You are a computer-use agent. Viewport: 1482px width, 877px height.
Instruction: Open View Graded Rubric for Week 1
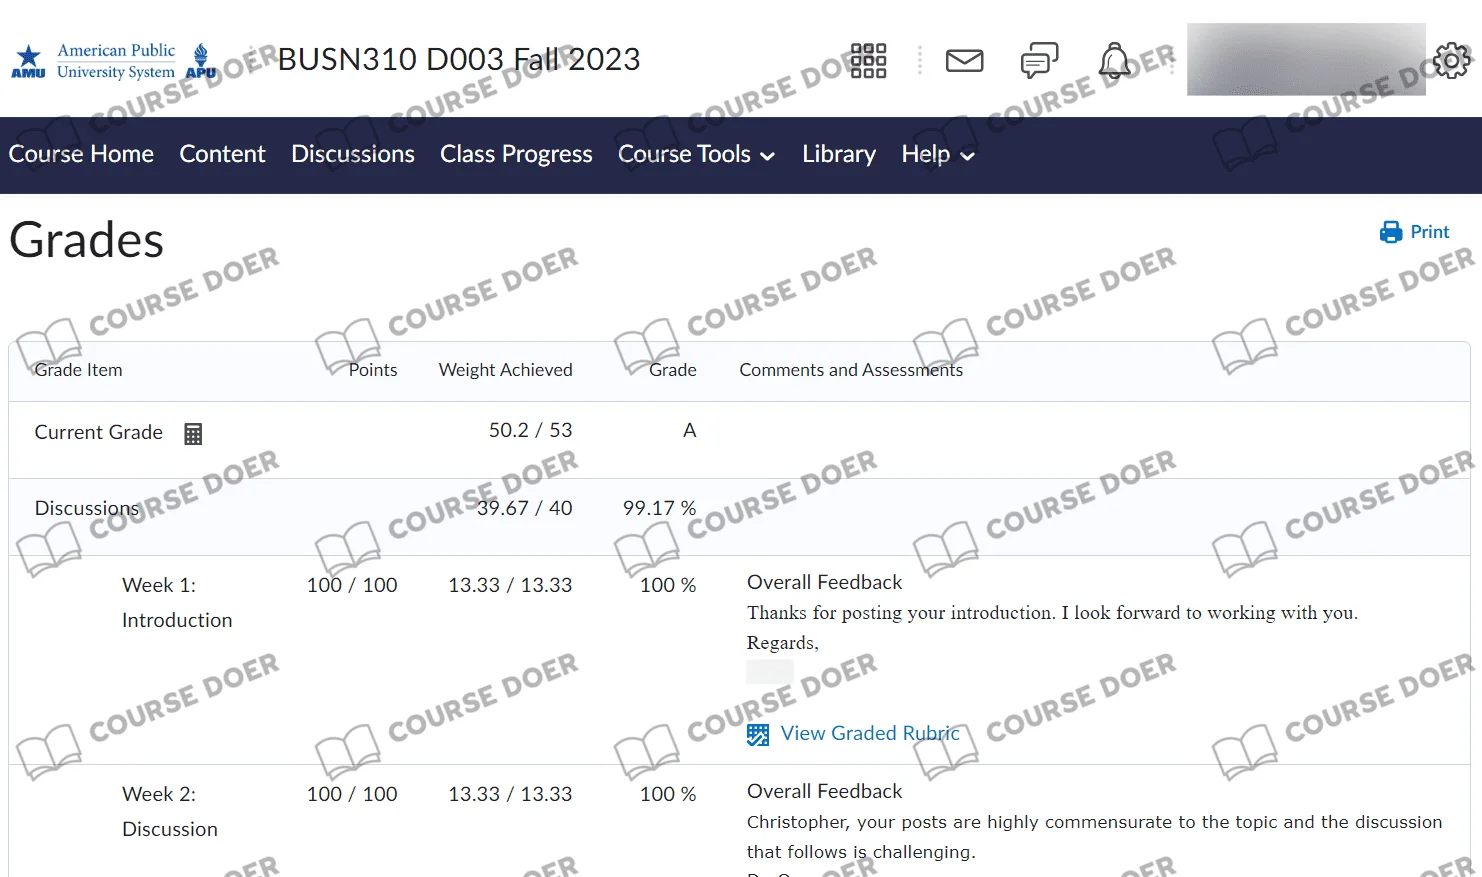point(870,733)
